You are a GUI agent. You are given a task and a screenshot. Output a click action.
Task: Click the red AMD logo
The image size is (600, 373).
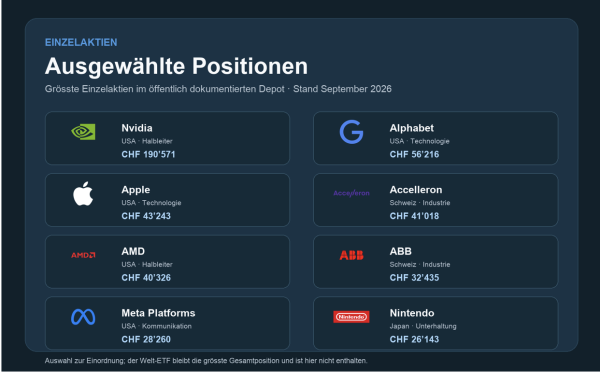click(x=83, y=255)
